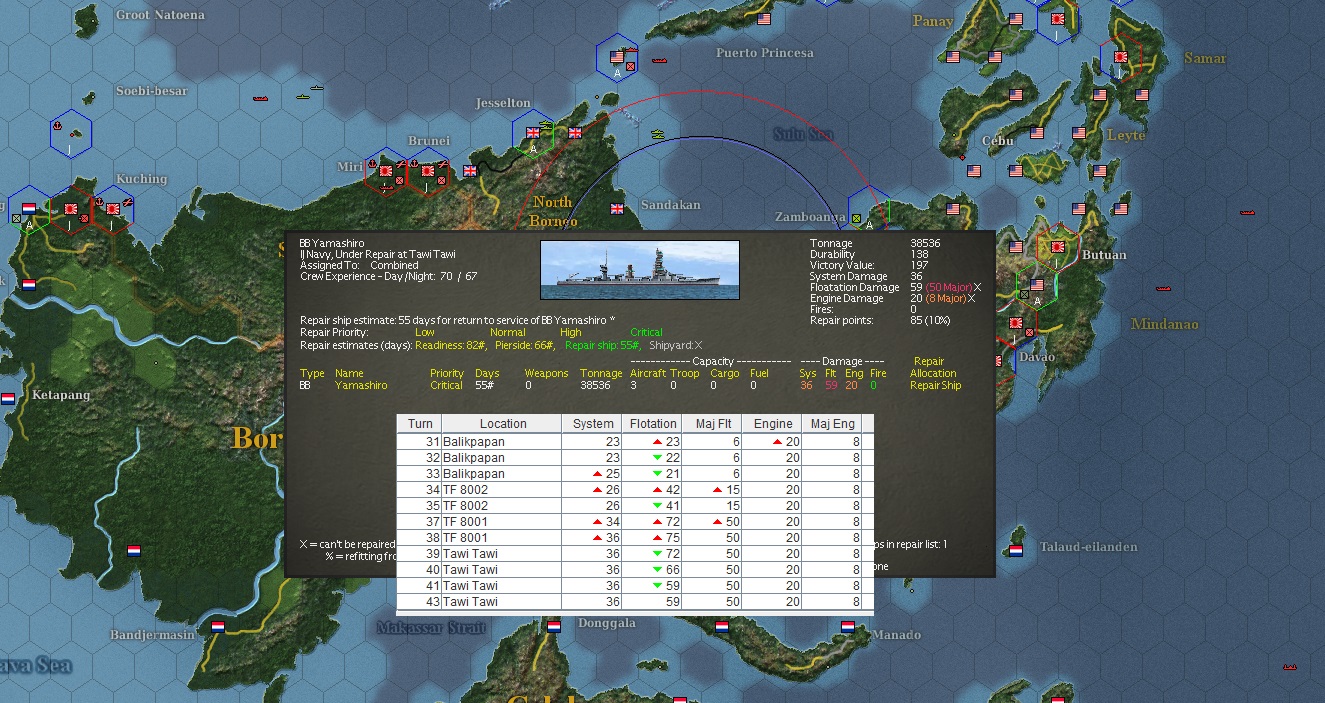Click the Location column header in history table
The width and height of the screenshot is (1325, 703).
click(x=501, y=424)
